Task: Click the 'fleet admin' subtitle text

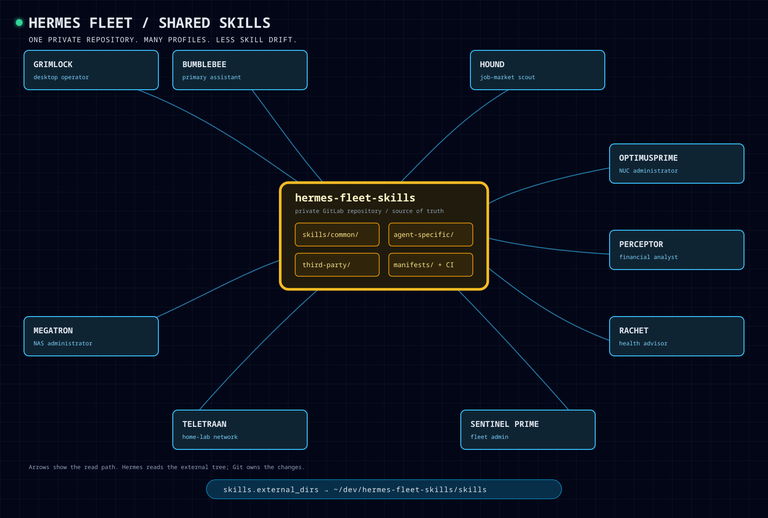Action: (x=489, y=437)
